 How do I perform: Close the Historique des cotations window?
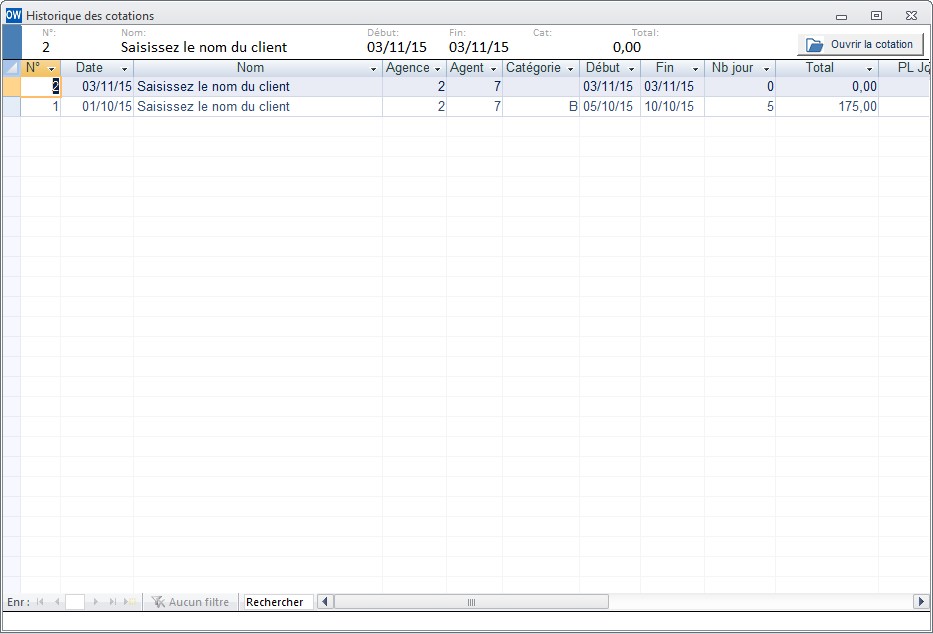point(912,16)
